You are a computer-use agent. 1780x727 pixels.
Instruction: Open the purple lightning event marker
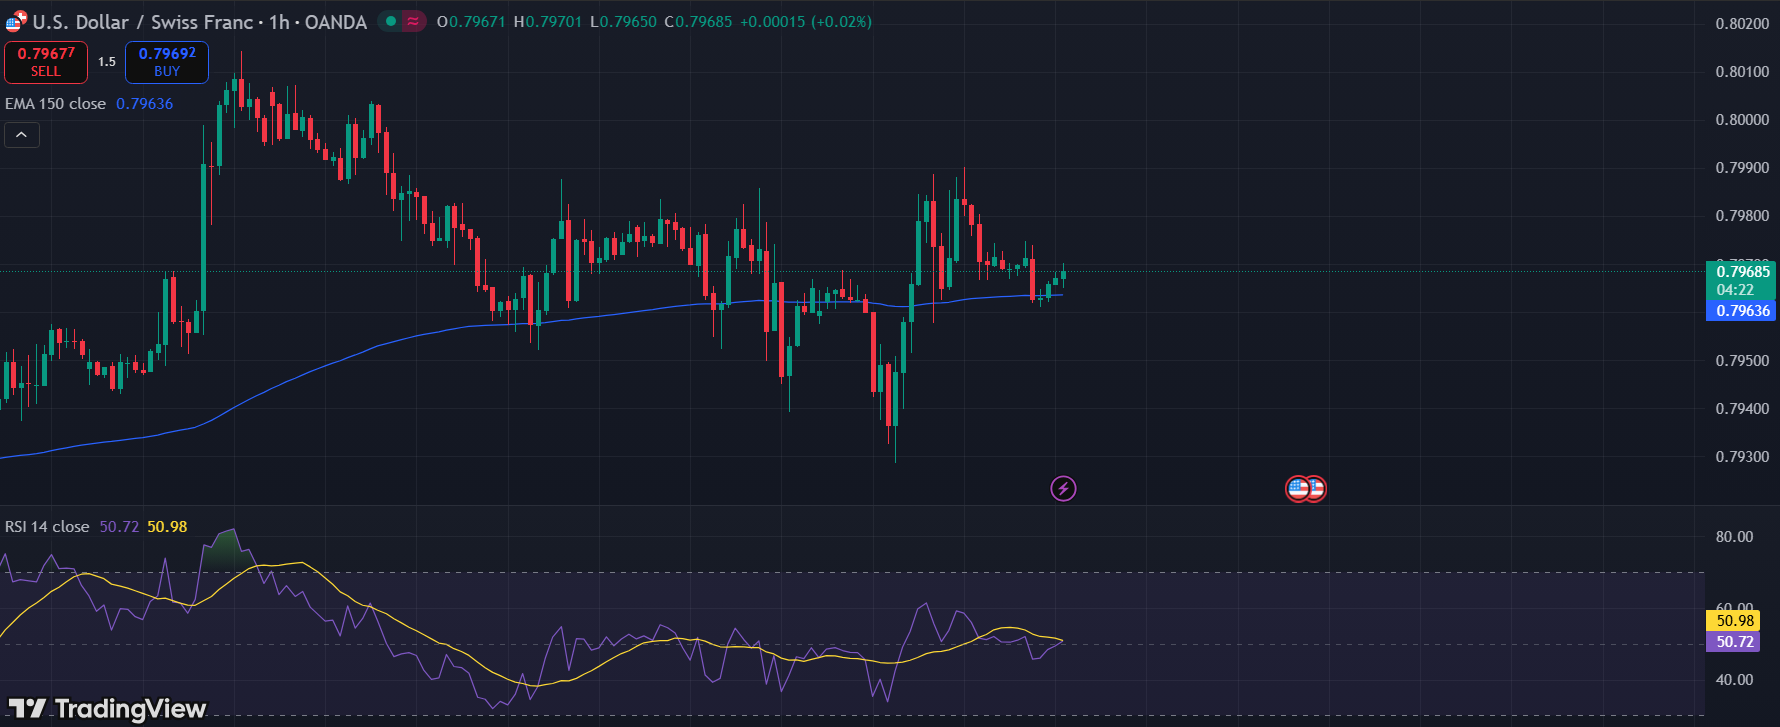1063,488
